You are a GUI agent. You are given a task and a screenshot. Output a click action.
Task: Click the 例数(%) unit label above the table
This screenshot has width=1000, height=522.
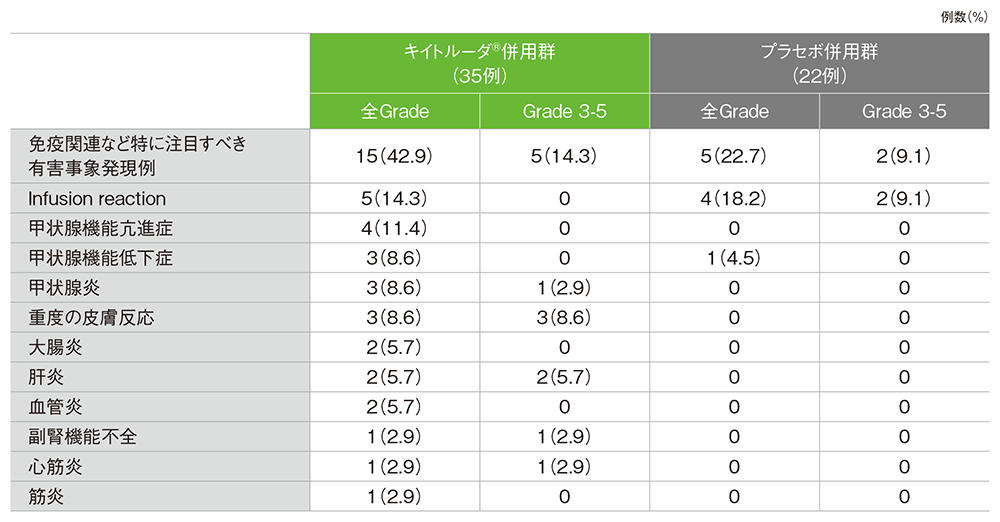click(x=965, y=17)
